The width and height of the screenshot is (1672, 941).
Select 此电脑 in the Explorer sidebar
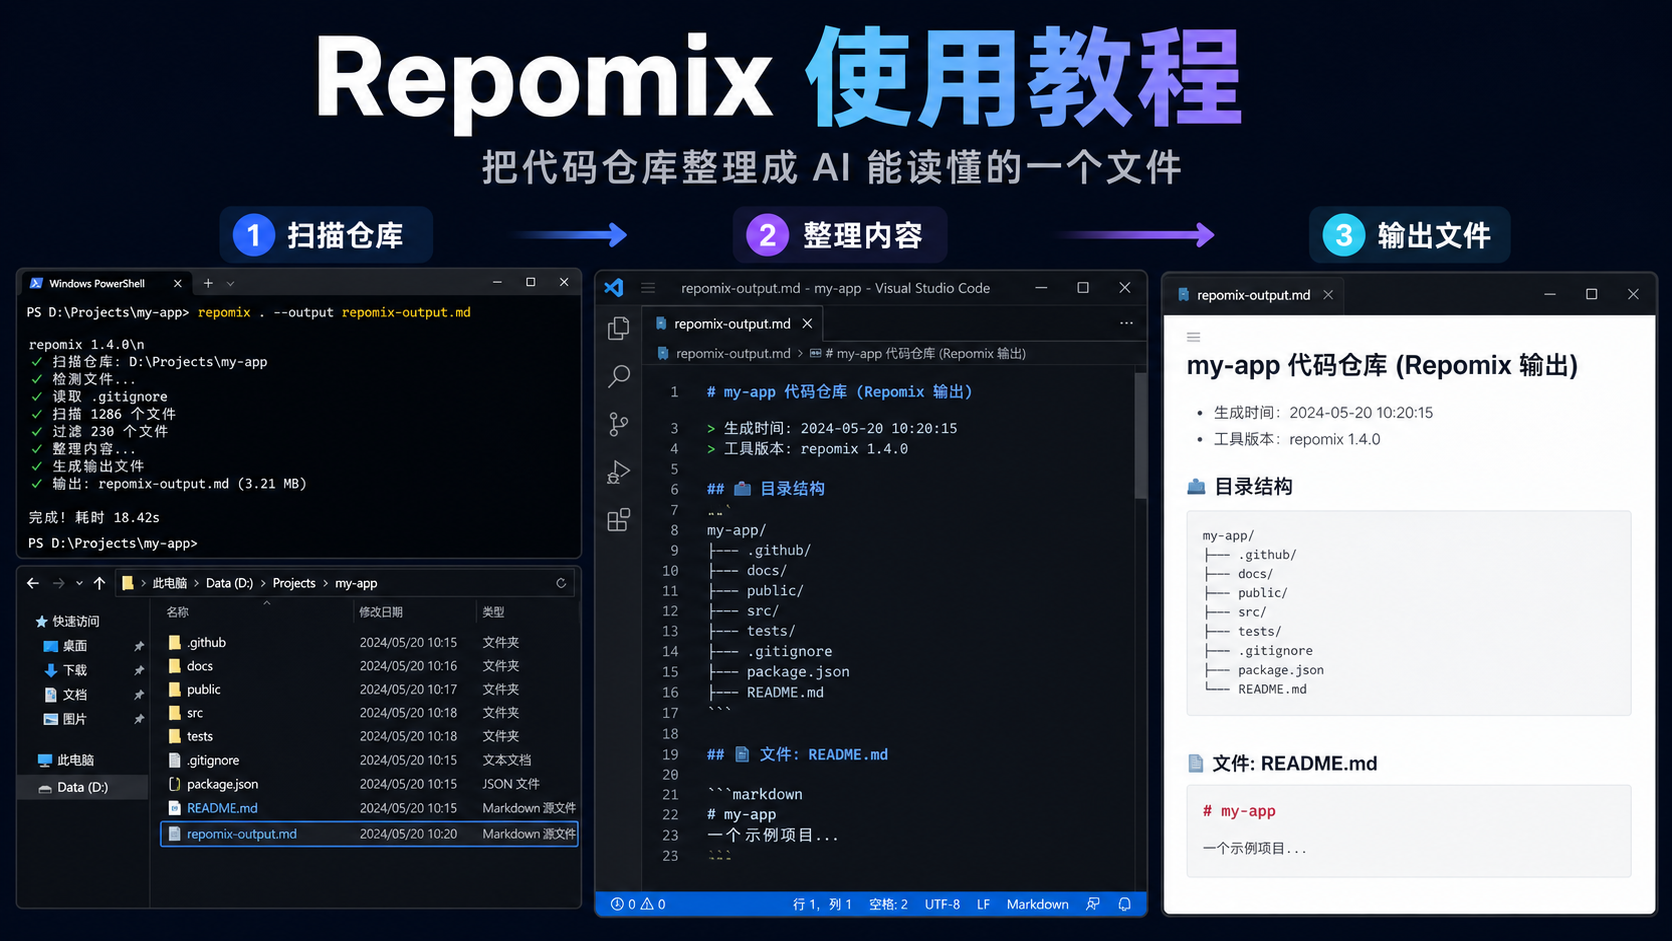tap(66, 760)
